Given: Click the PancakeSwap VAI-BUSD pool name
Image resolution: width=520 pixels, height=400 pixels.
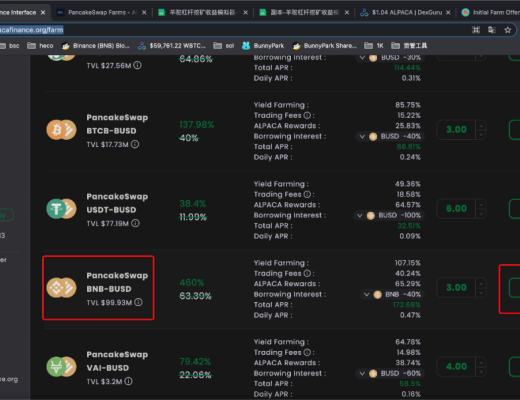Looking at the screenshot, I should click(117, 361).
